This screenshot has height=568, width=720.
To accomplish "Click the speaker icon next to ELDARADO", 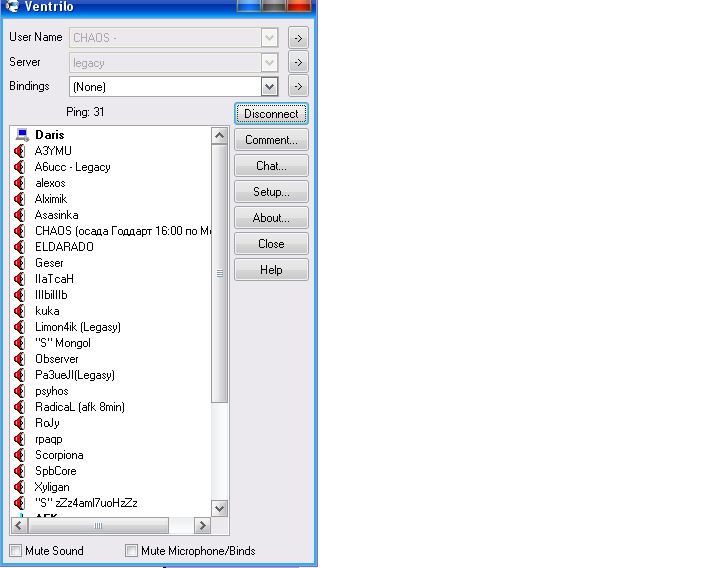I will click(x=19, y=247).
